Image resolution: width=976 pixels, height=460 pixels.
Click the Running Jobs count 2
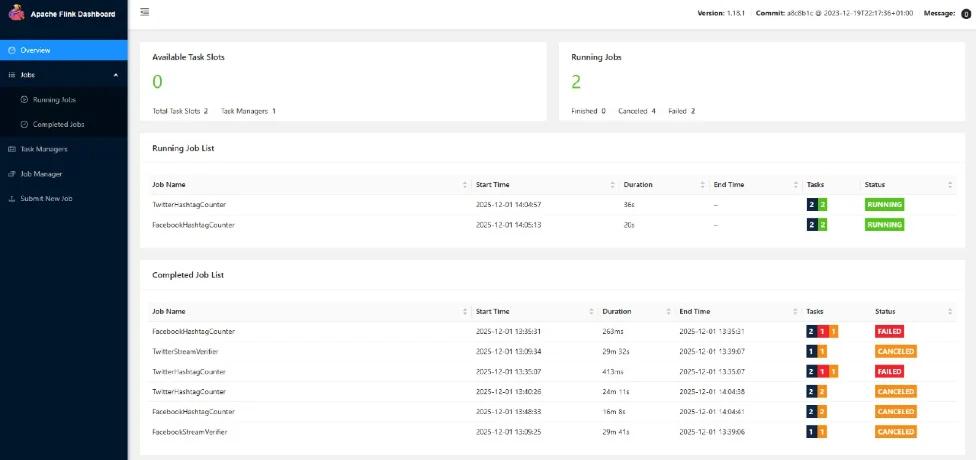pos(576,82)
